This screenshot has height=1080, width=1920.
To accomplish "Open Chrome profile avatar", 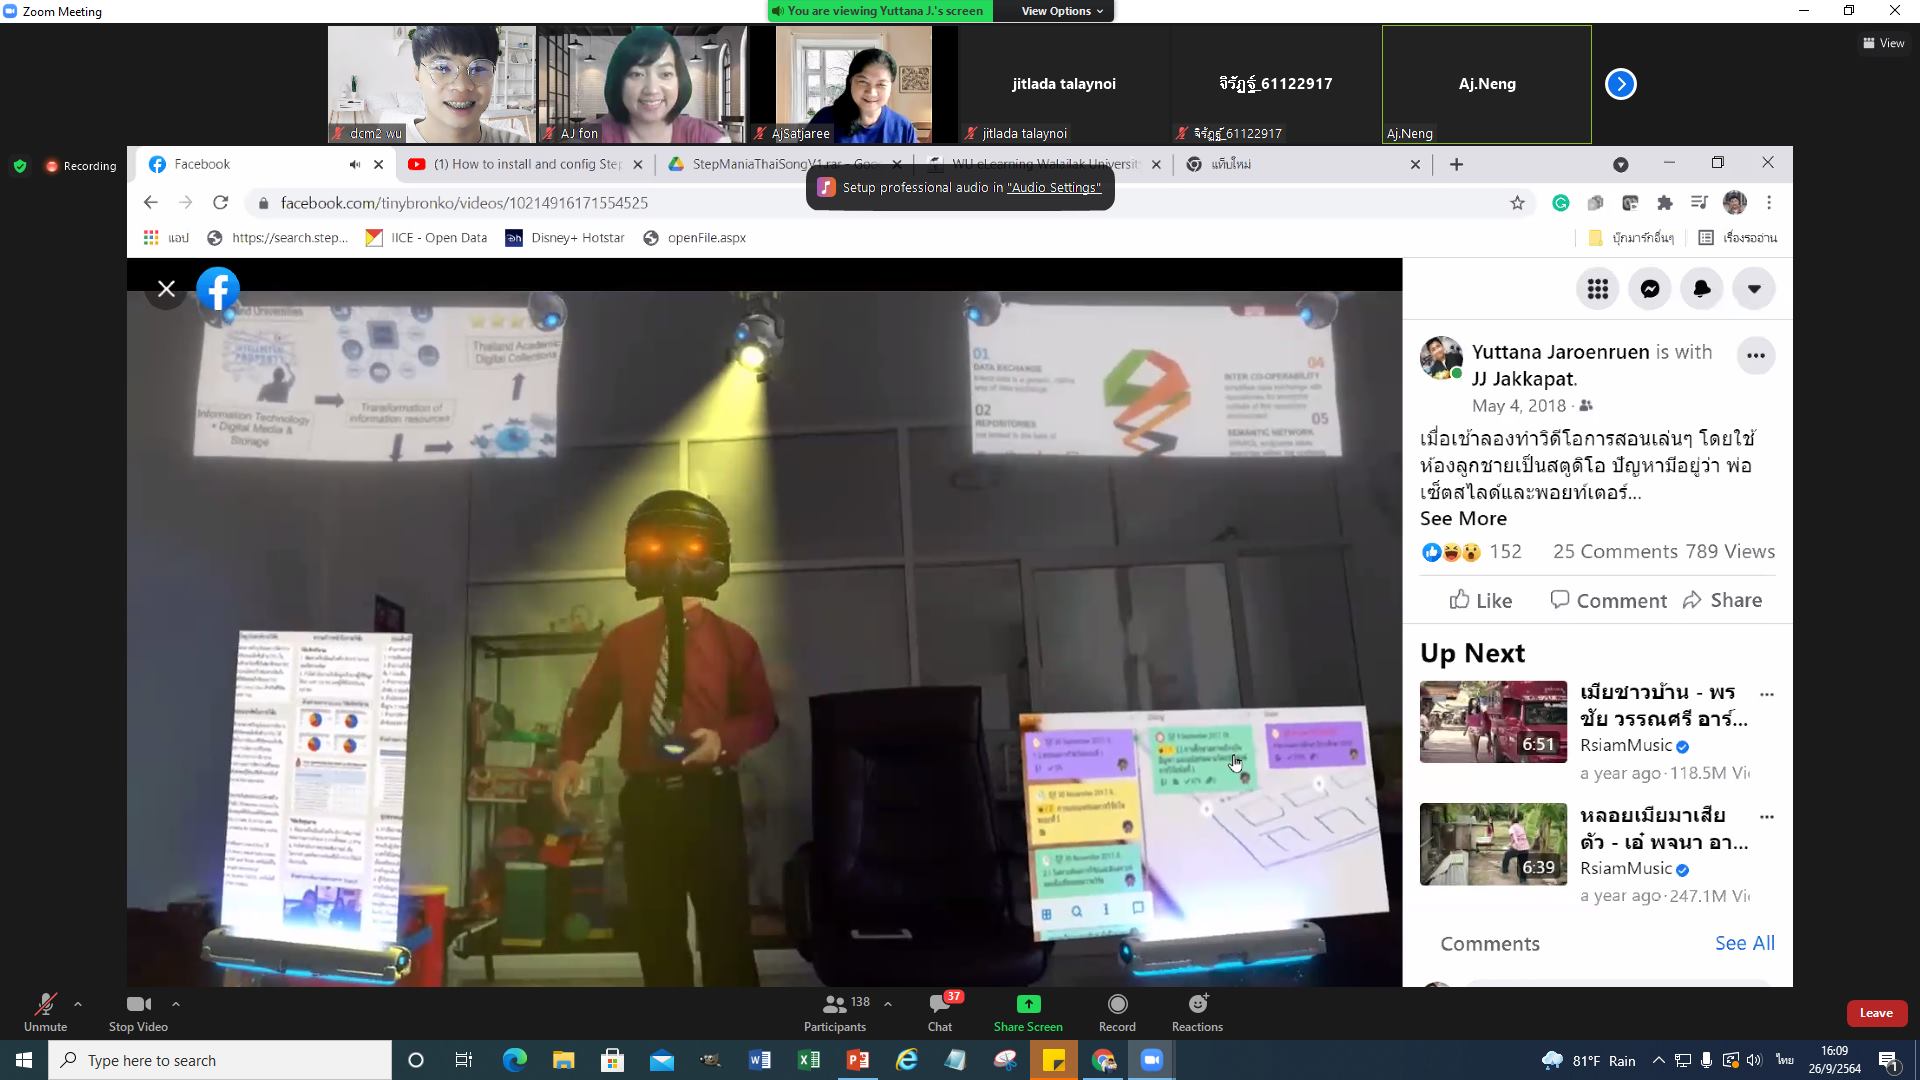I will coord(1734,203).
